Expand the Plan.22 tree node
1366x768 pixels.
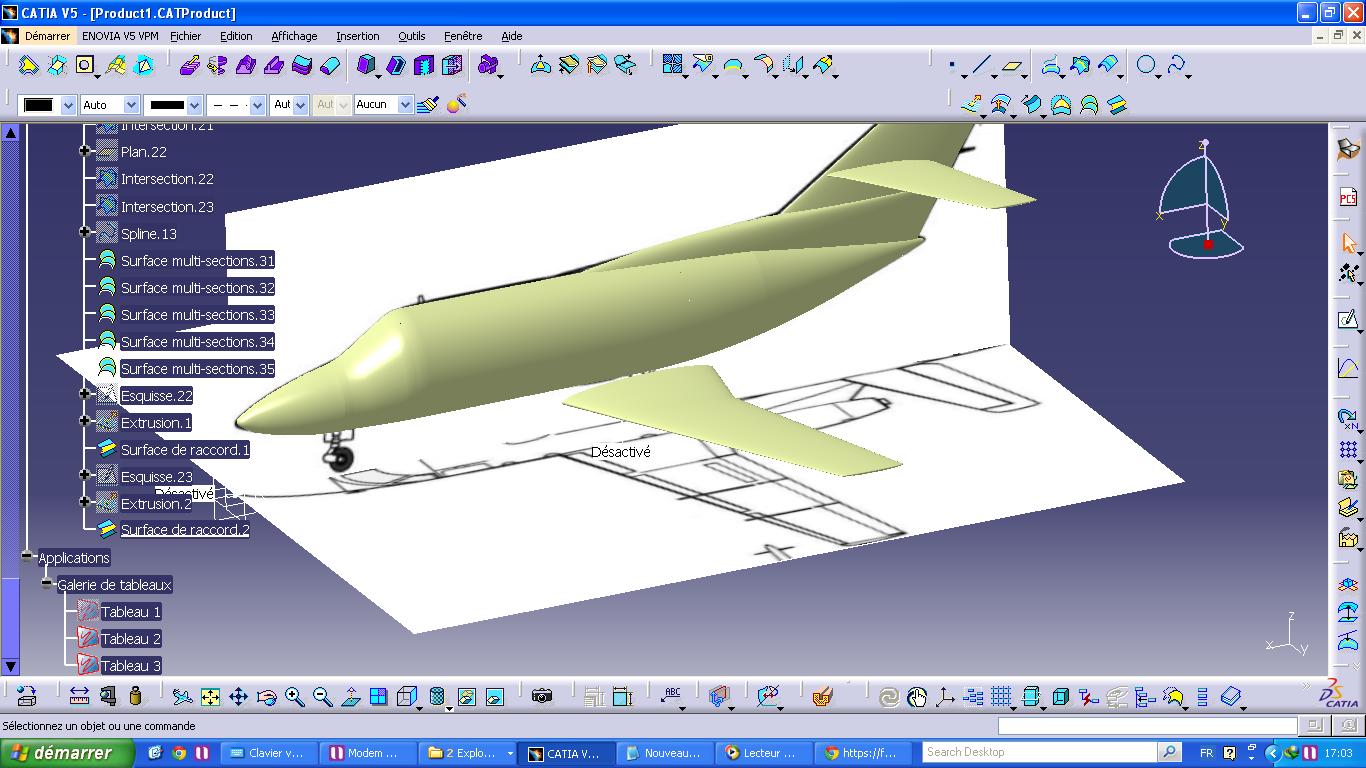(x=85, y=151)
